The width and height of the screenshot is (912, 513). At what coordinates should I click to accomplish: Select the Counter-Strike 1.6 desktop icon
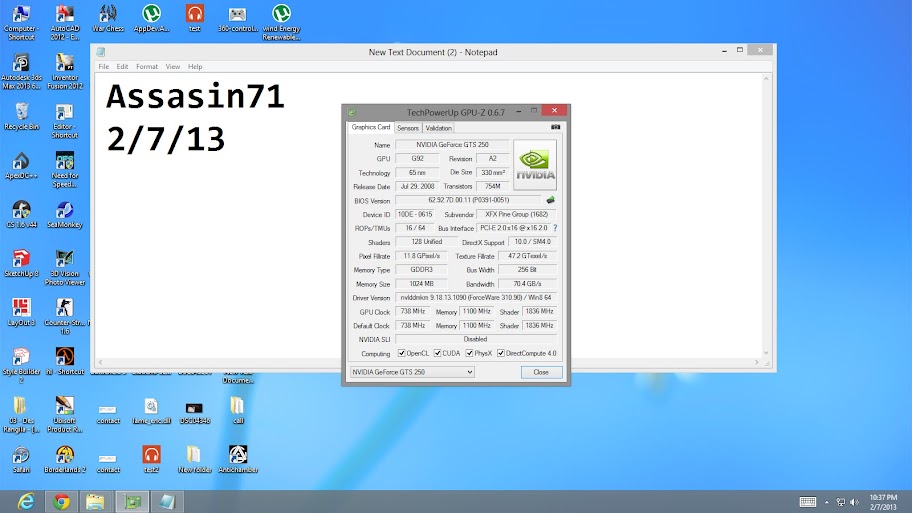pos(65,316)
